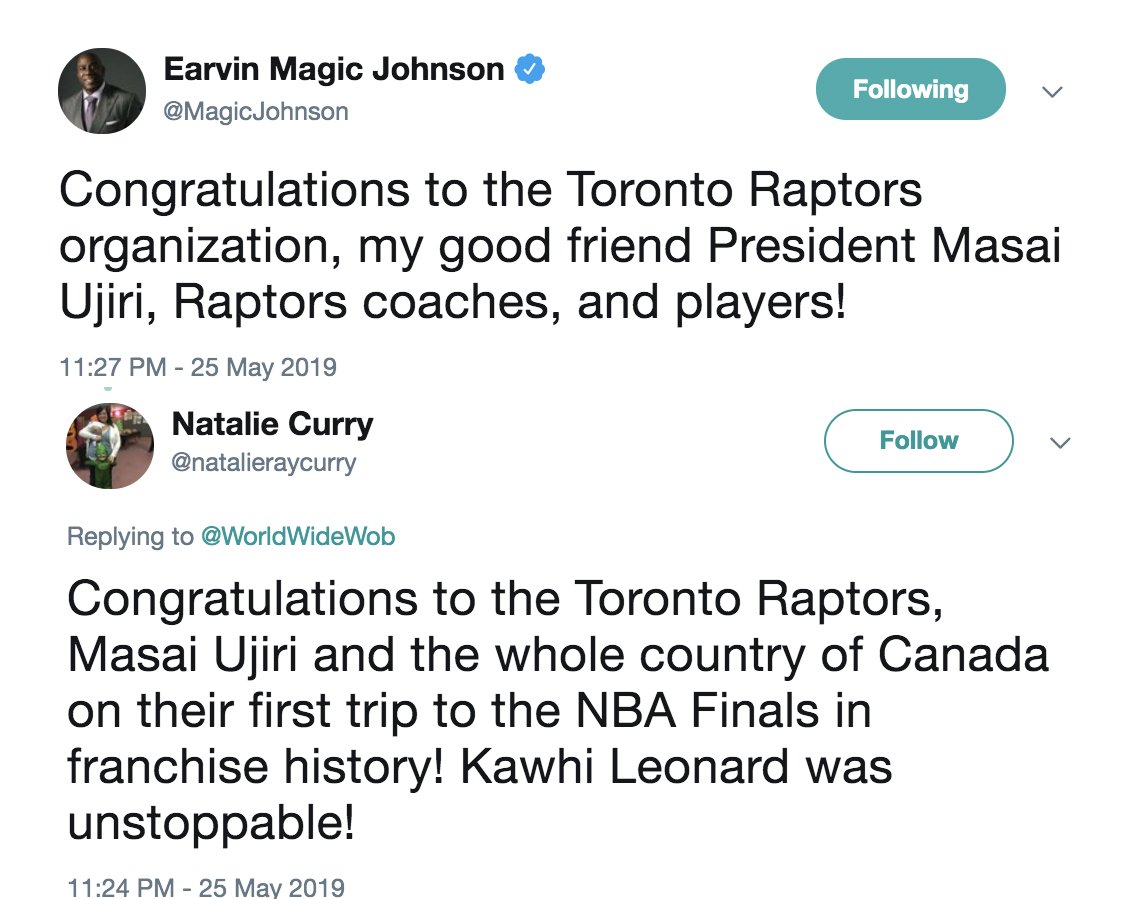Visit the @MagicJohnson handle
The height and width of the screenshot is (899, 1132).
[x=256, y=112]
